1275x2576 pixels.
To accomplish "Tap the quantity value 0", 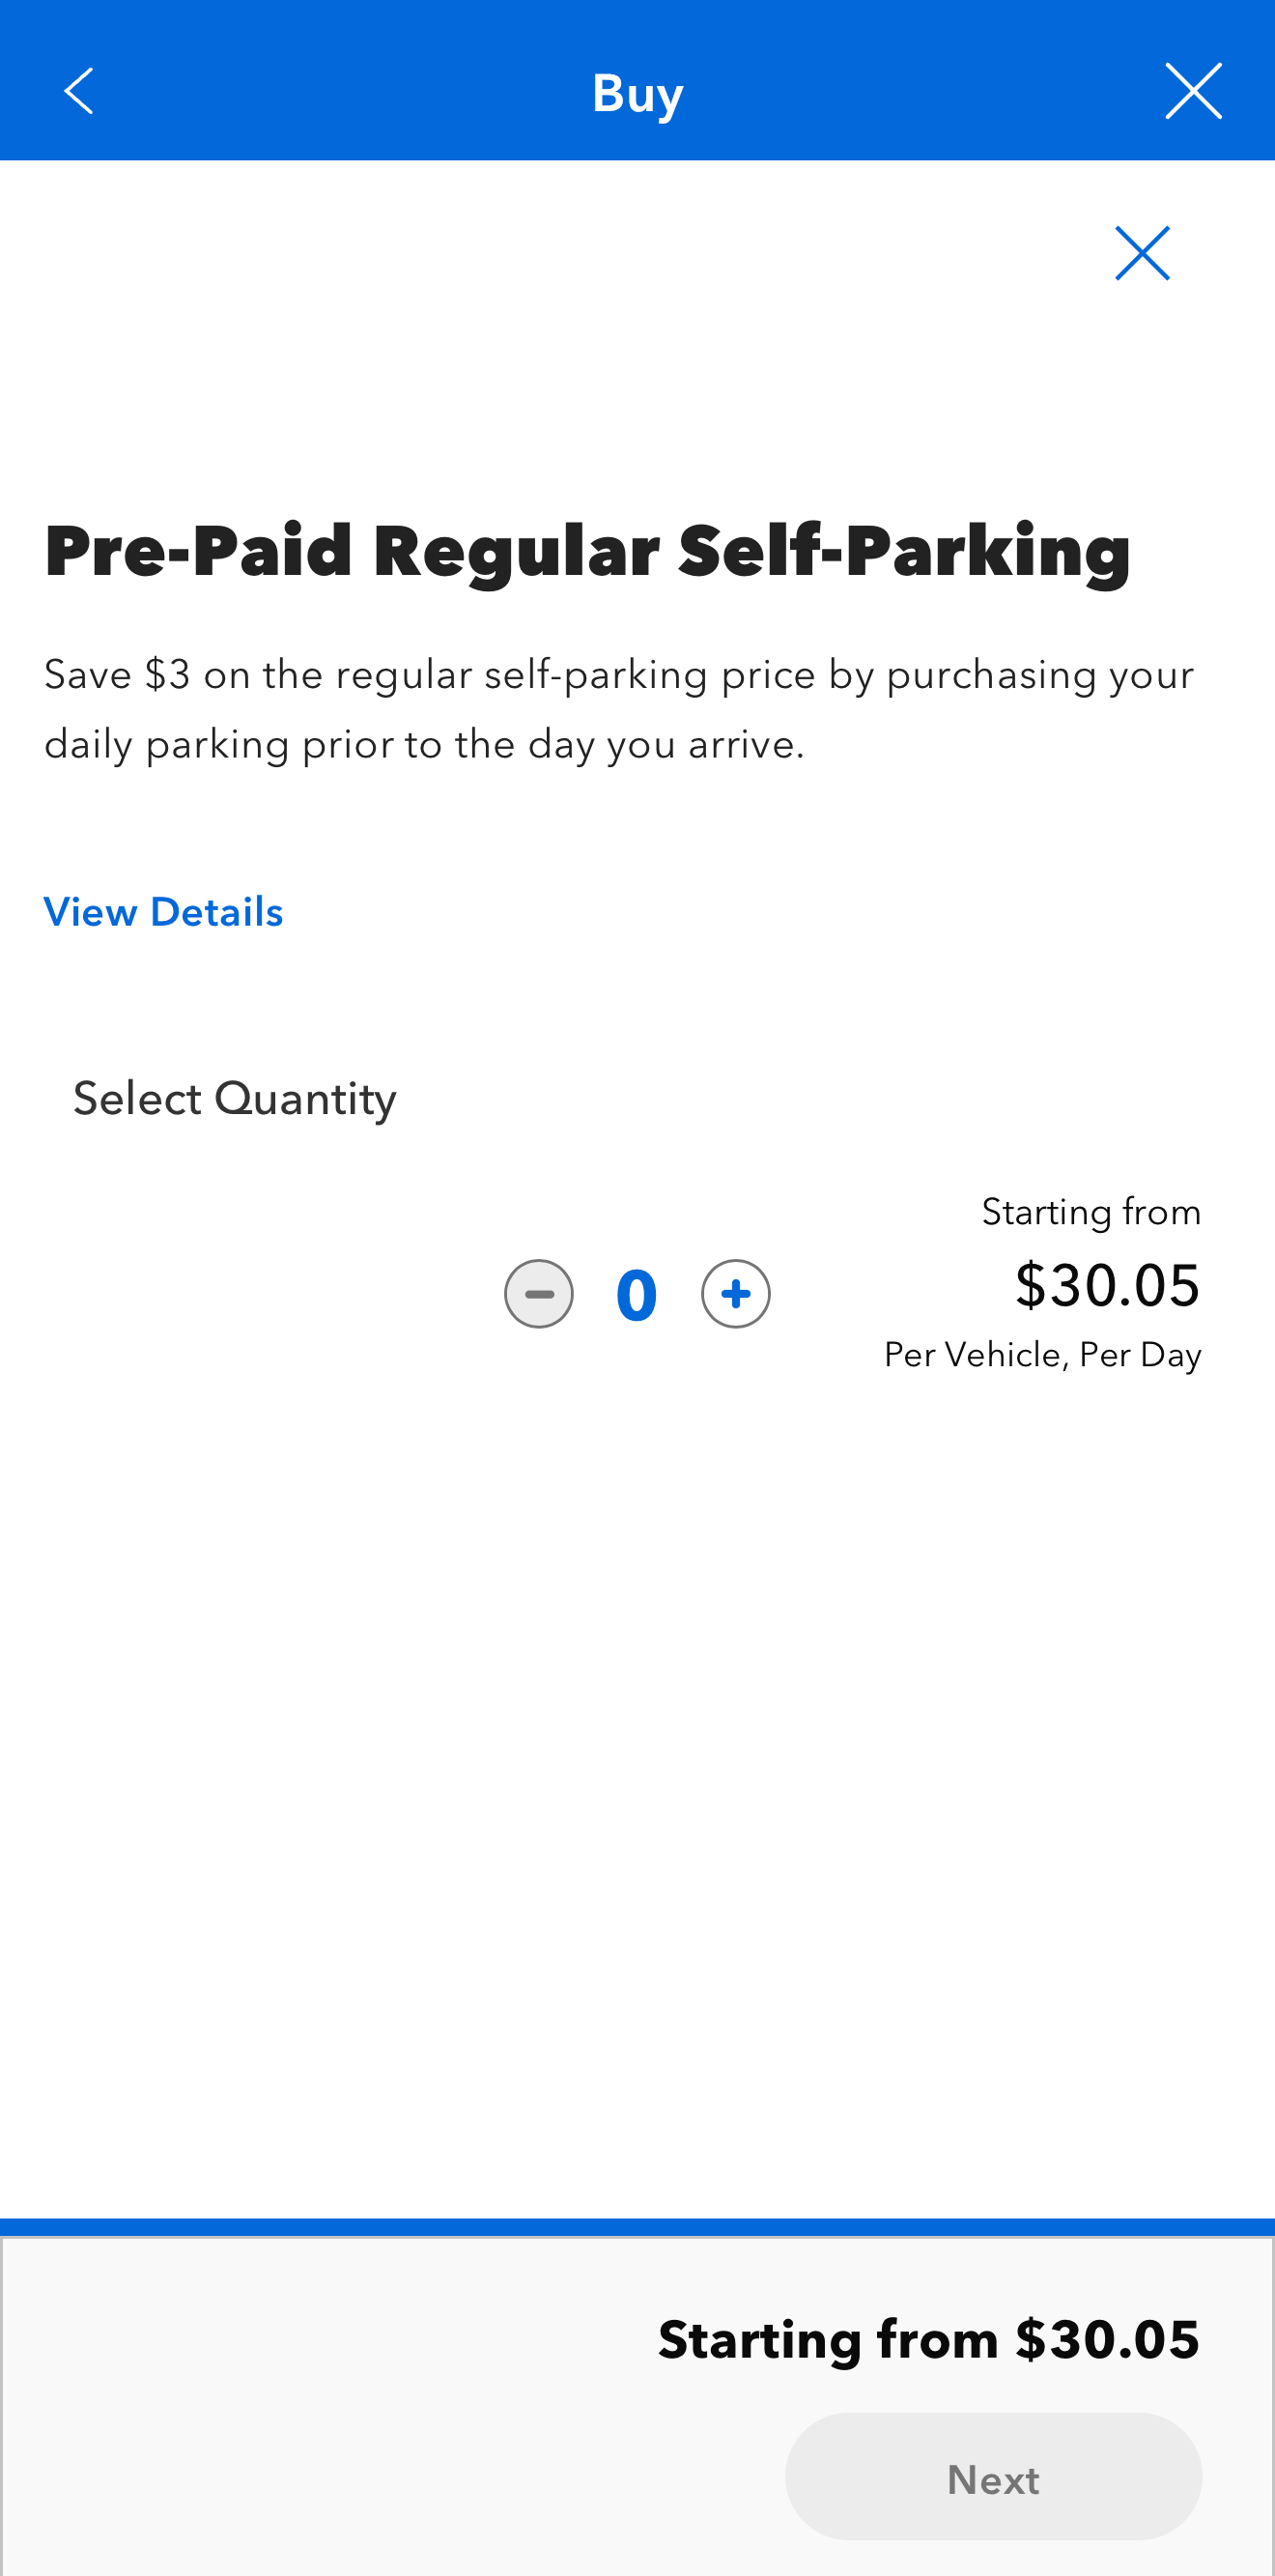I will point(637,1295).
